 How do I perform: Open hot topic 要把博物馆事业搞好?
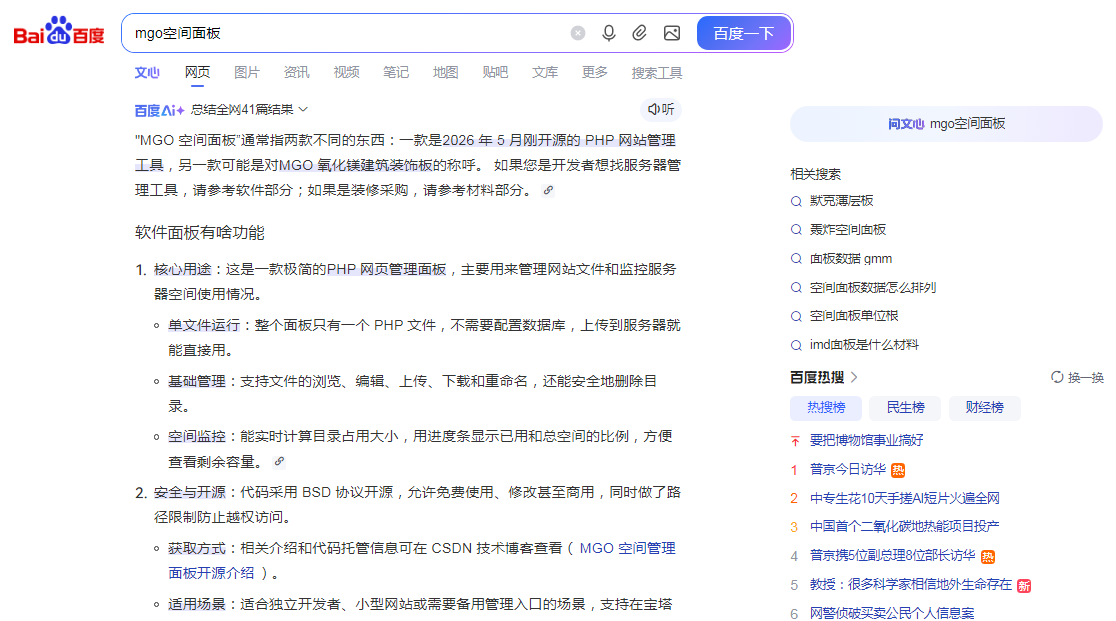(x=867, y=440)
